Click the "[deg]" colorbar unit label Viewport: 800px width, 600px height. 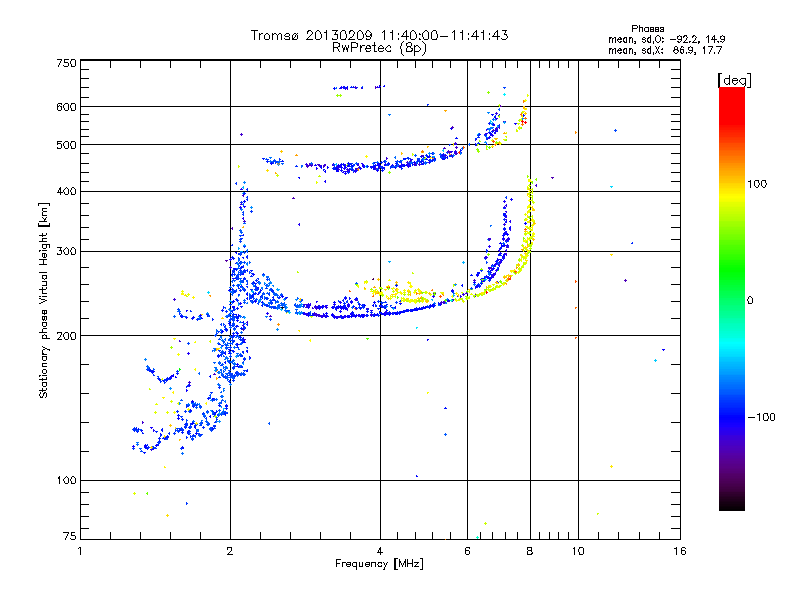735,80
